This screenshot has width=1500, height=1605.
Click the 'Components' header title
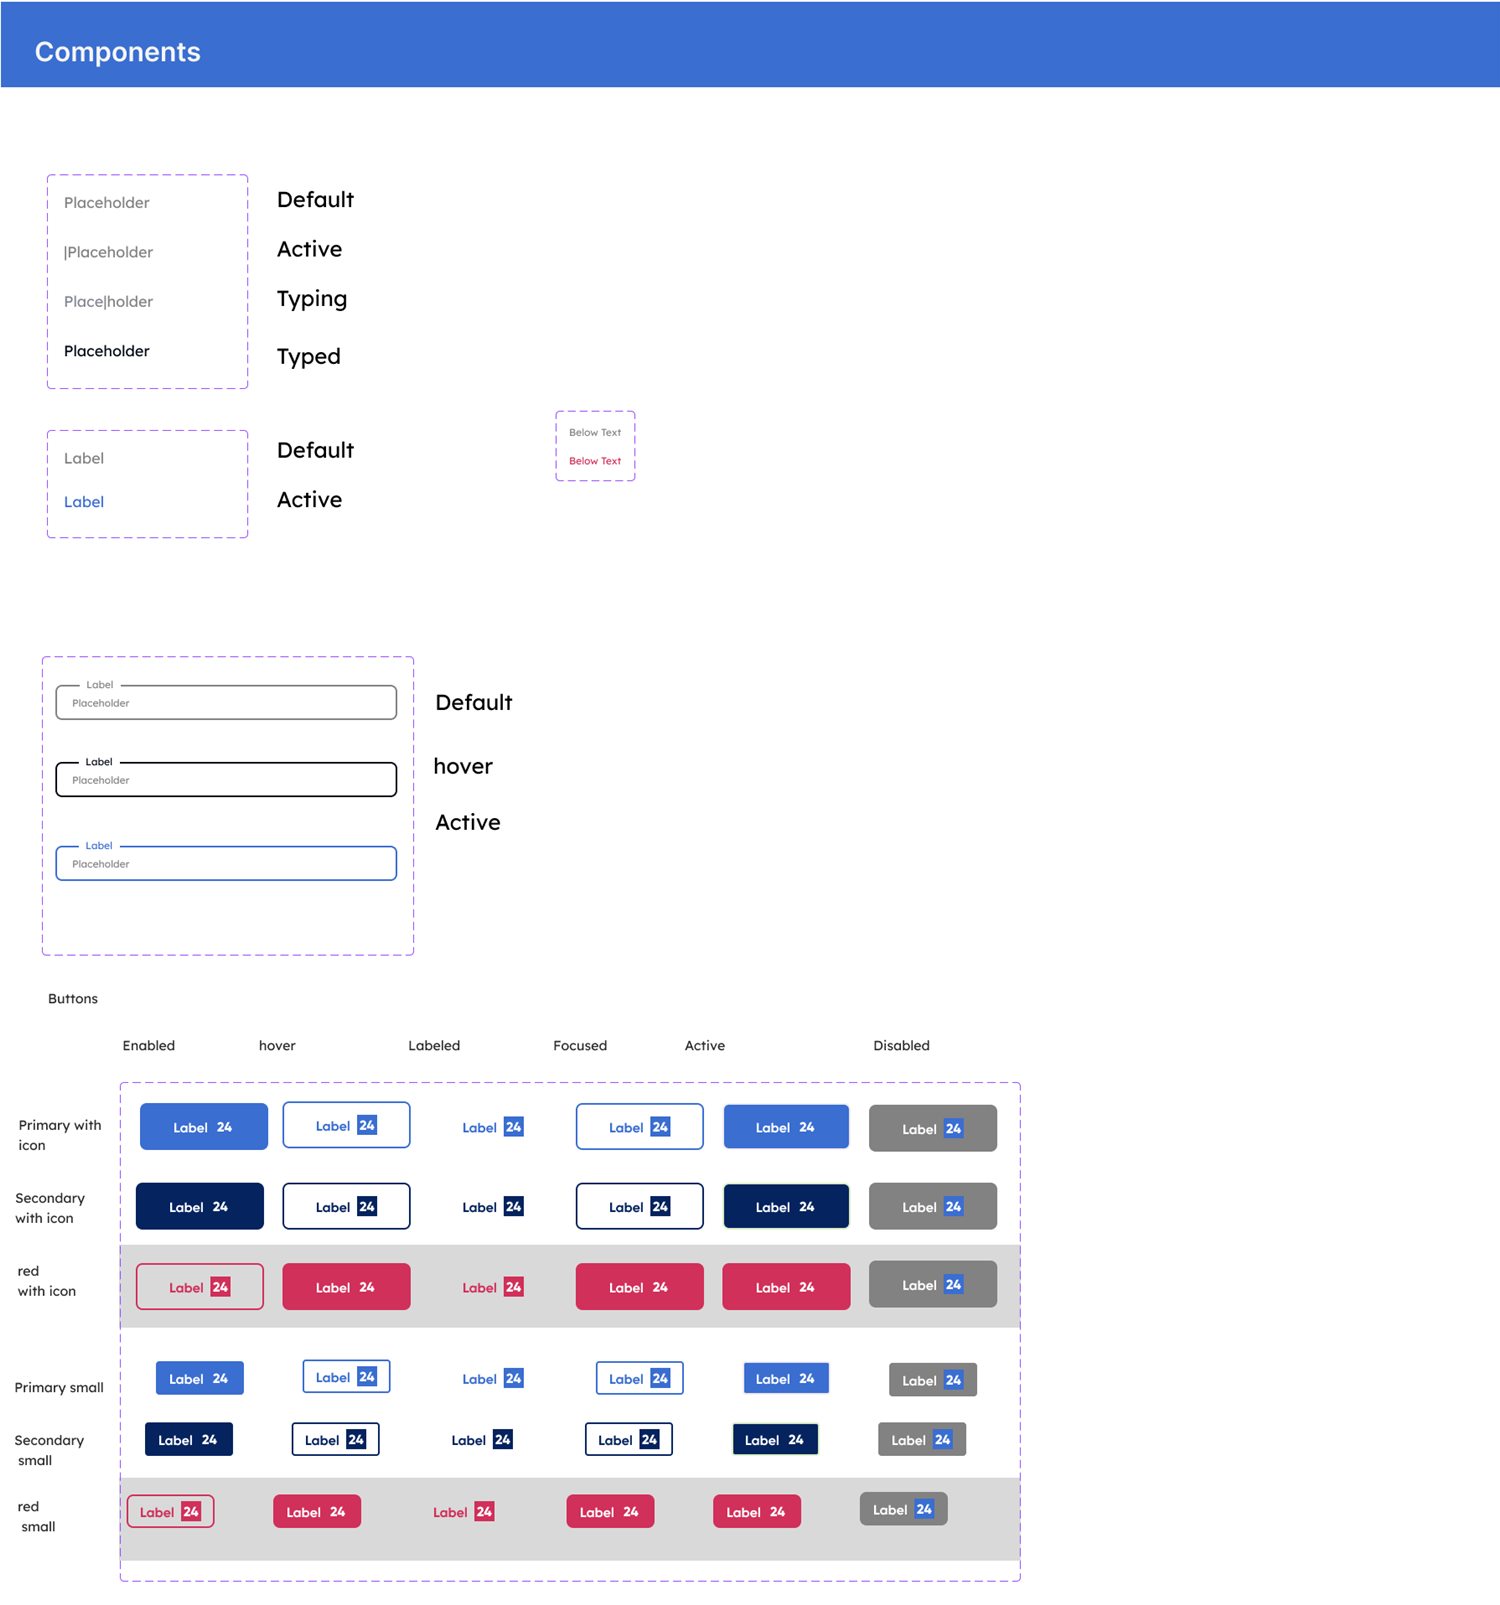118,52
